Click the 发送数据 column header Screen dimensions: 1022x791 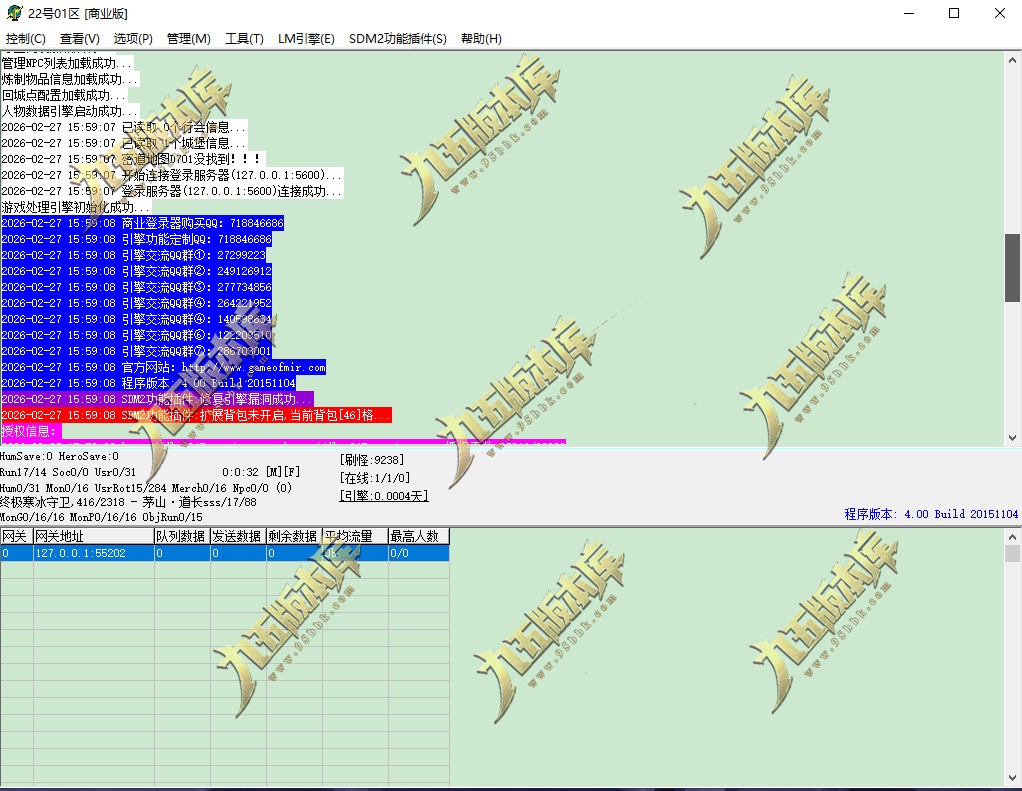tap(238, 536)
